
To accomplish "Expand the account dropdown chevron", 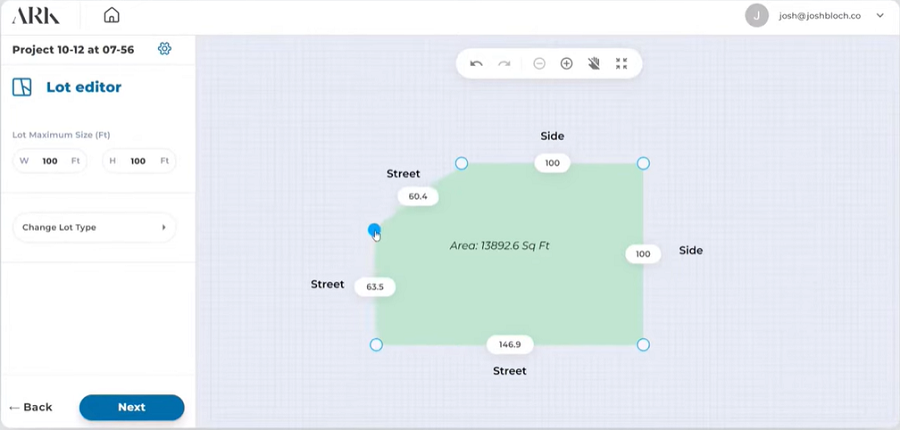I will coord(880,16).
